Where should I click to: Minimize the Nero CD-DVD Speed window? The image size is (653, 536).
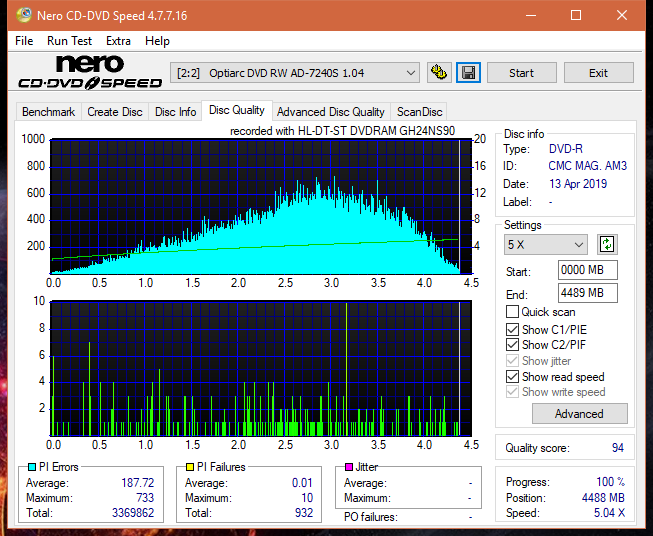pyautogui.click(x=531, y=15)
